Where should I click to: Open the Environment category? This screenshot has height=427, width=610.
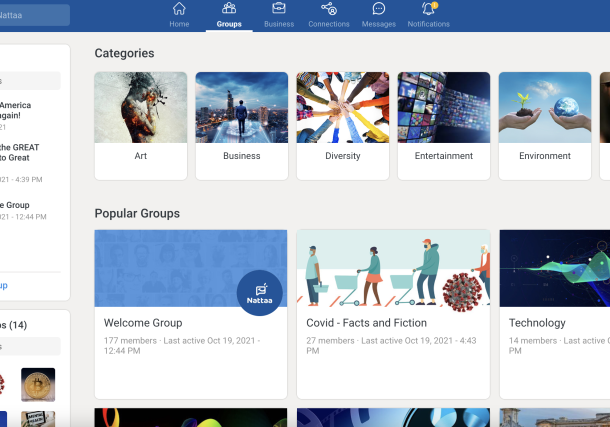pyautogui.click(x=545, y=125)
